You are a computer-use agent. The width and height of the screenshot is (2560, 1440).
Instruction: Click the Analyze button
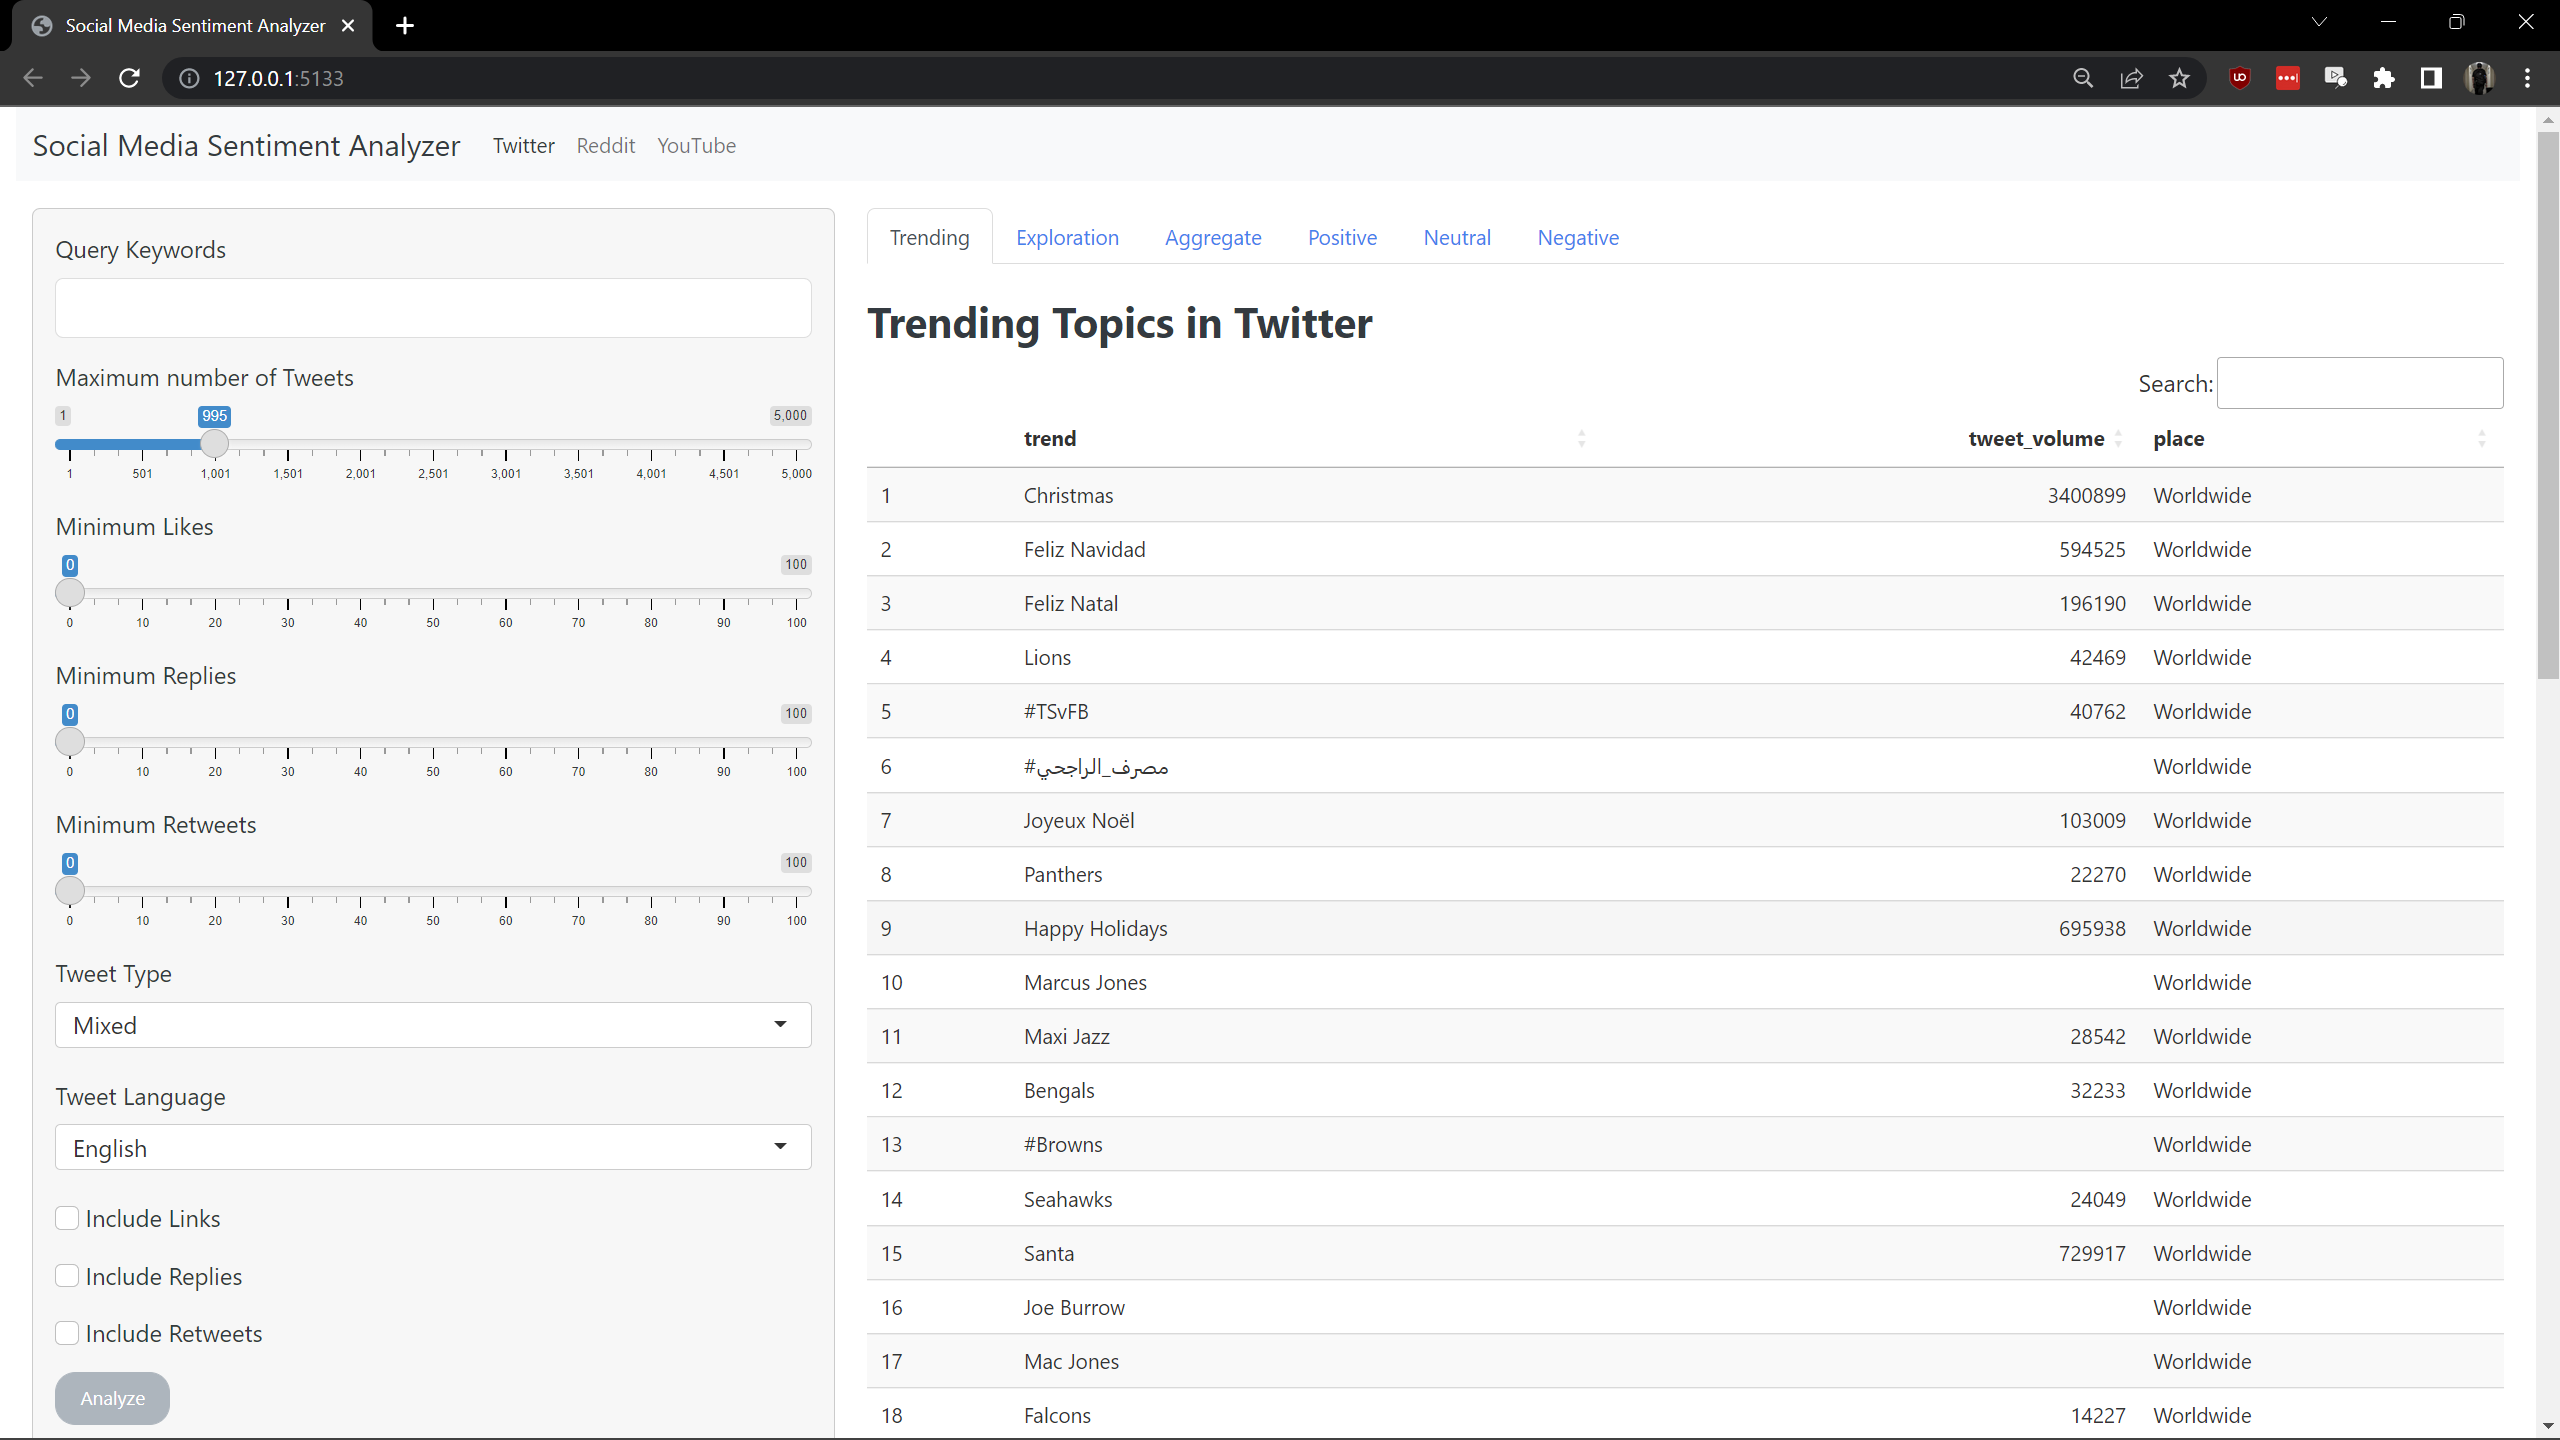click(x=111, y=1398)
